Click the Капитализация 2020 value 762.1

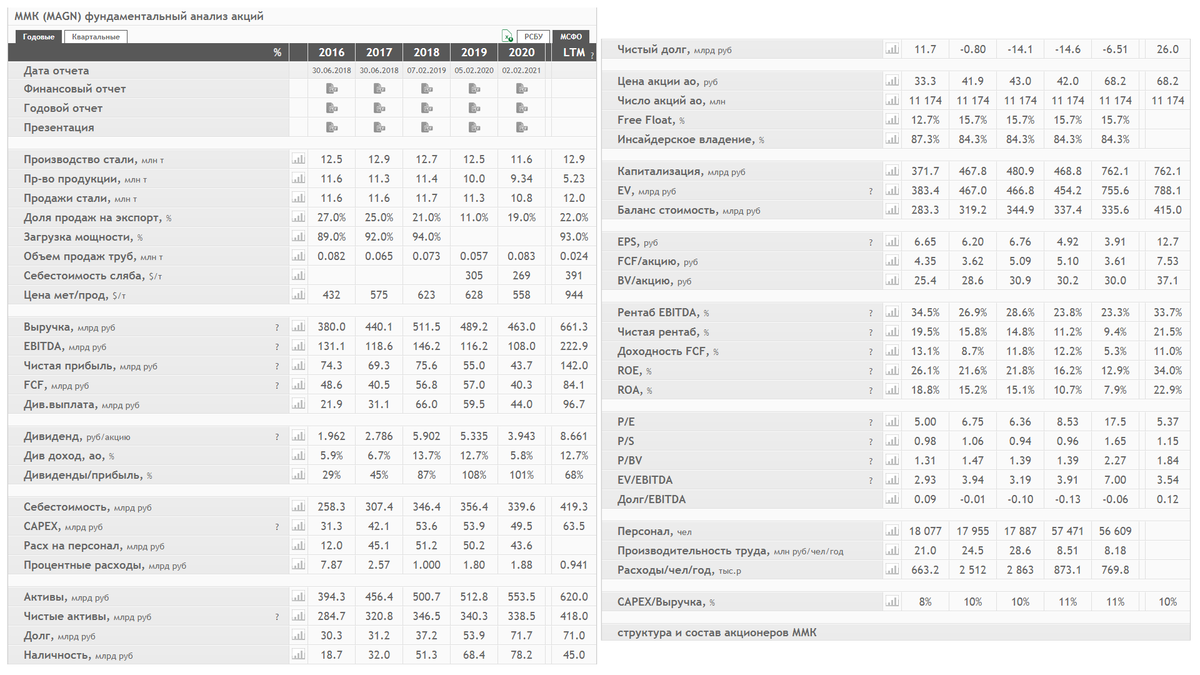point(1114,172)
